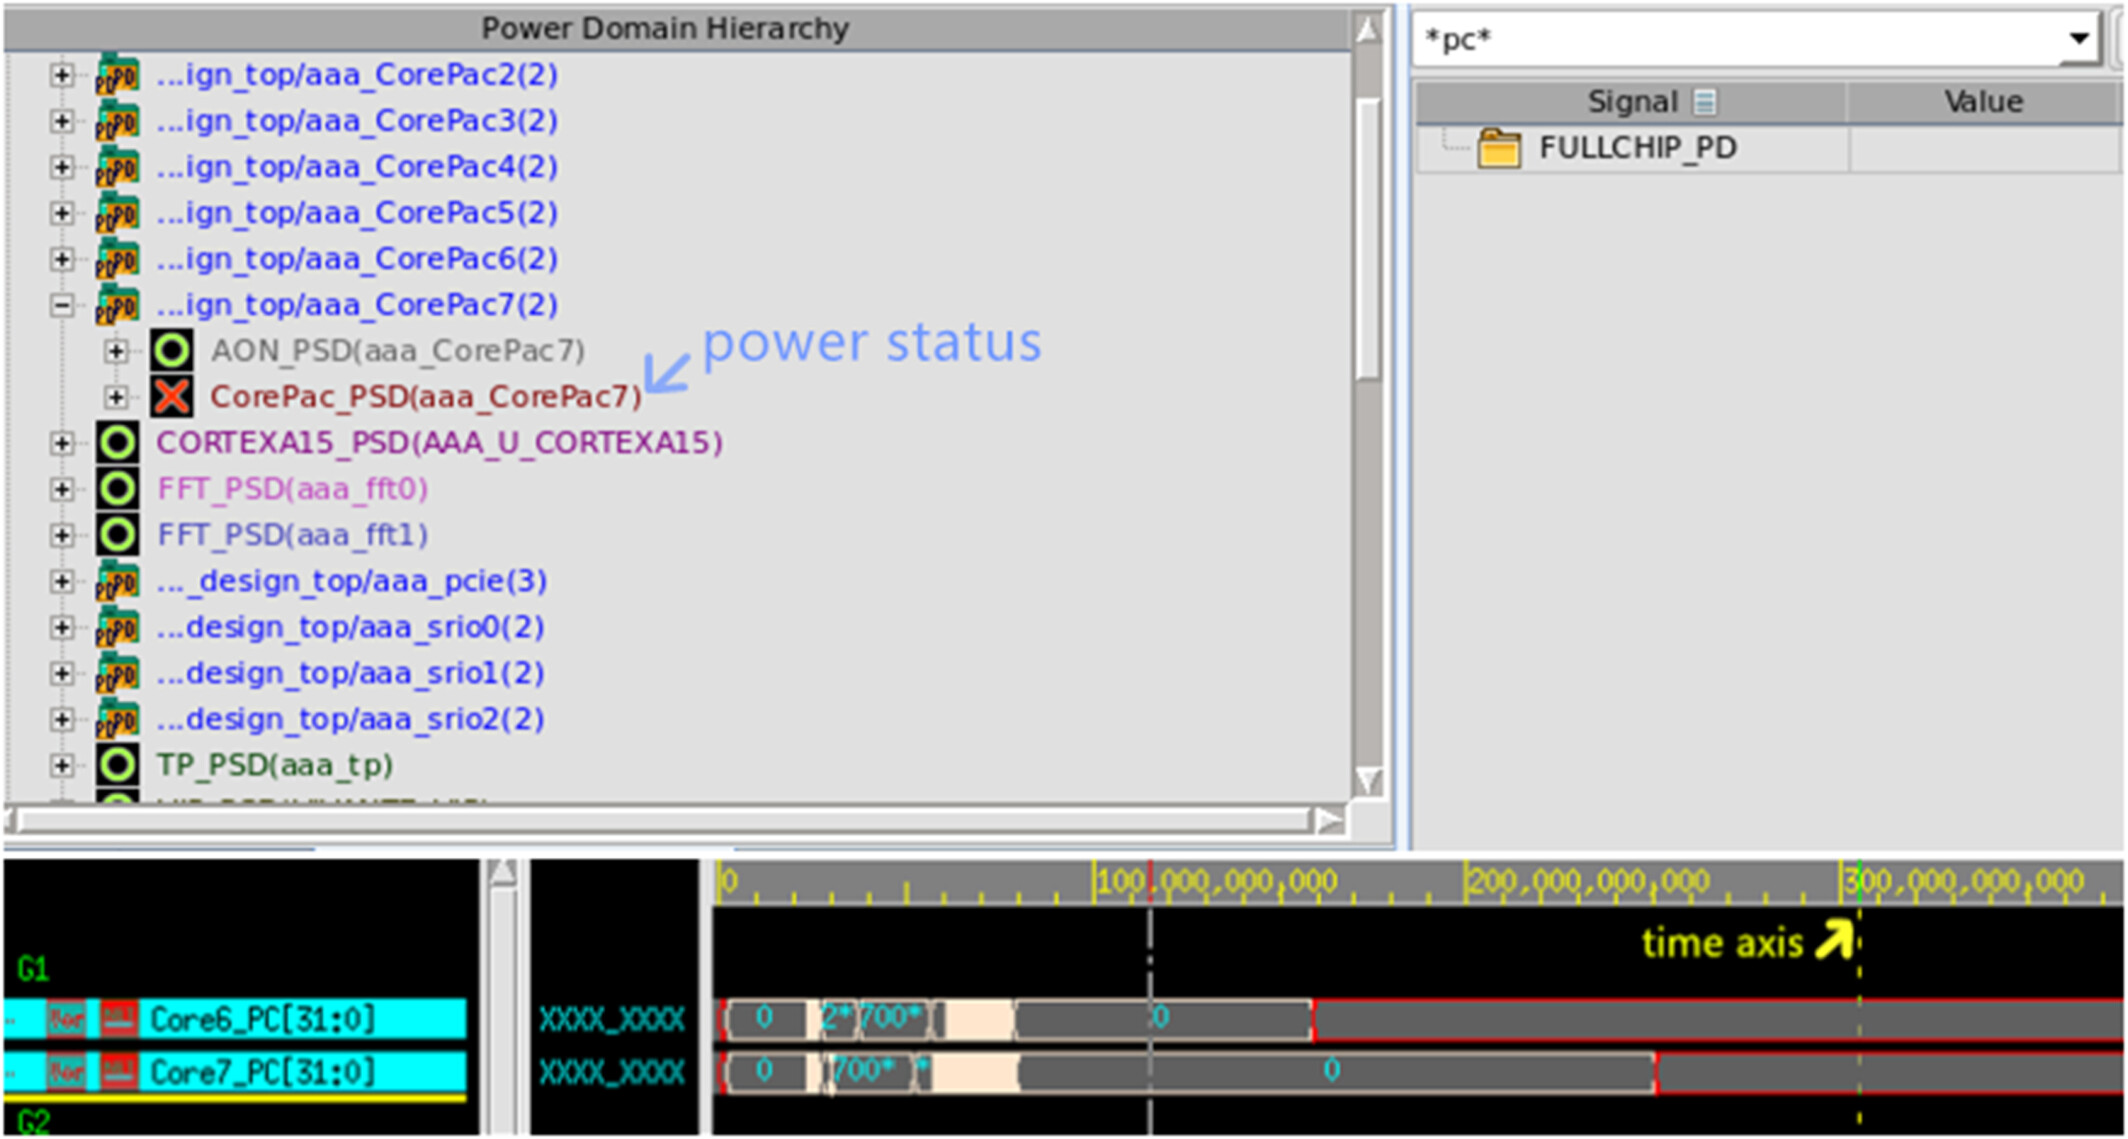Expand the aaa_CorePac3(2) tree node
The image size is (2128, 1139).
click(62, 122)
